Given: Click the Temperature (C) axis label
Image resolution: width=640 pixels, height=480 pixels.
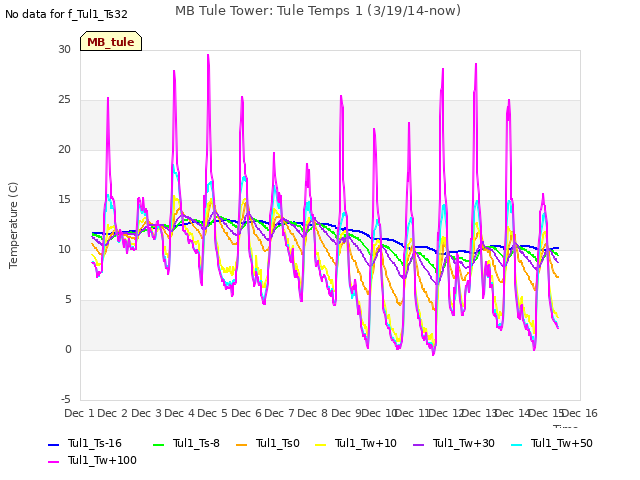Looking at the screenshot, I should coord(13,225).
